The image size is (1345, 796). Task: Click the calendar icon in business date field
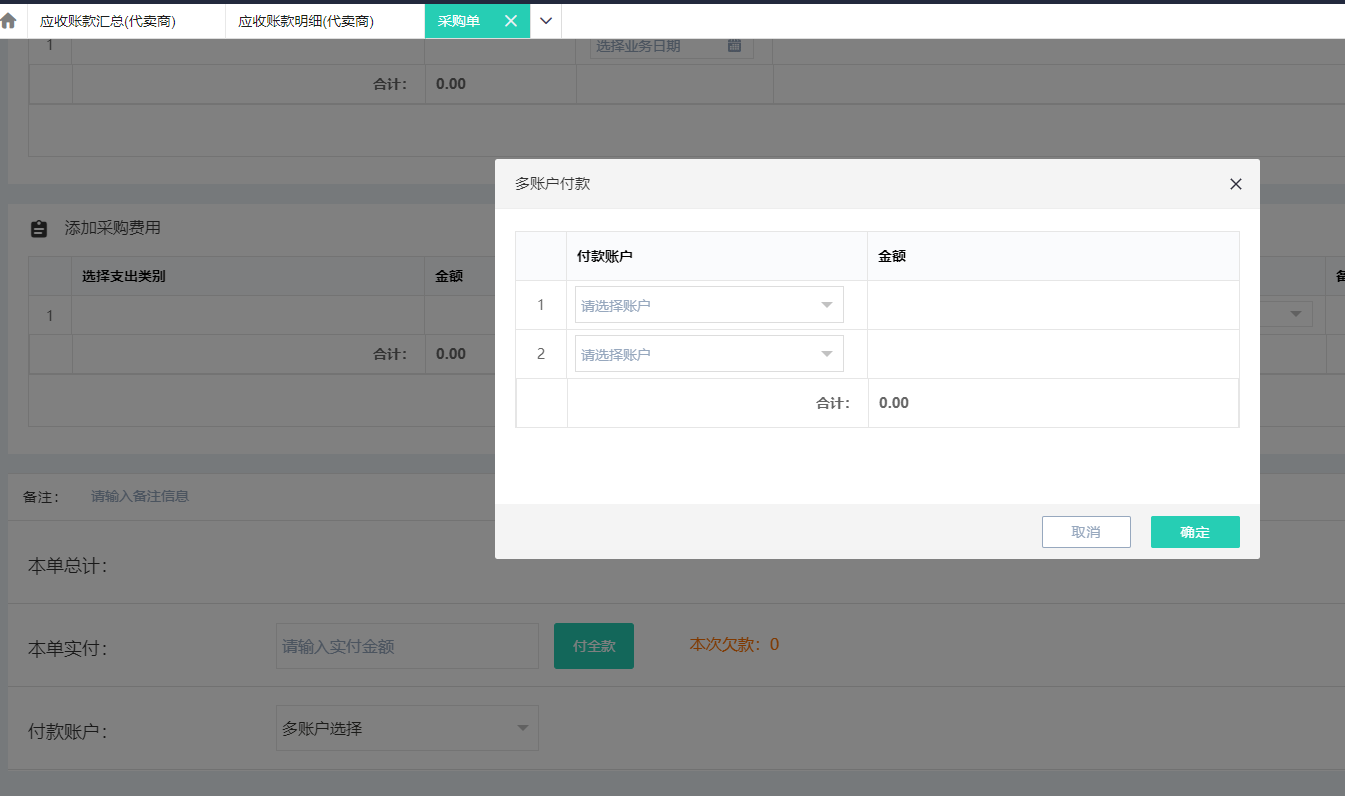pyautogui.click(x=734, y=46)
